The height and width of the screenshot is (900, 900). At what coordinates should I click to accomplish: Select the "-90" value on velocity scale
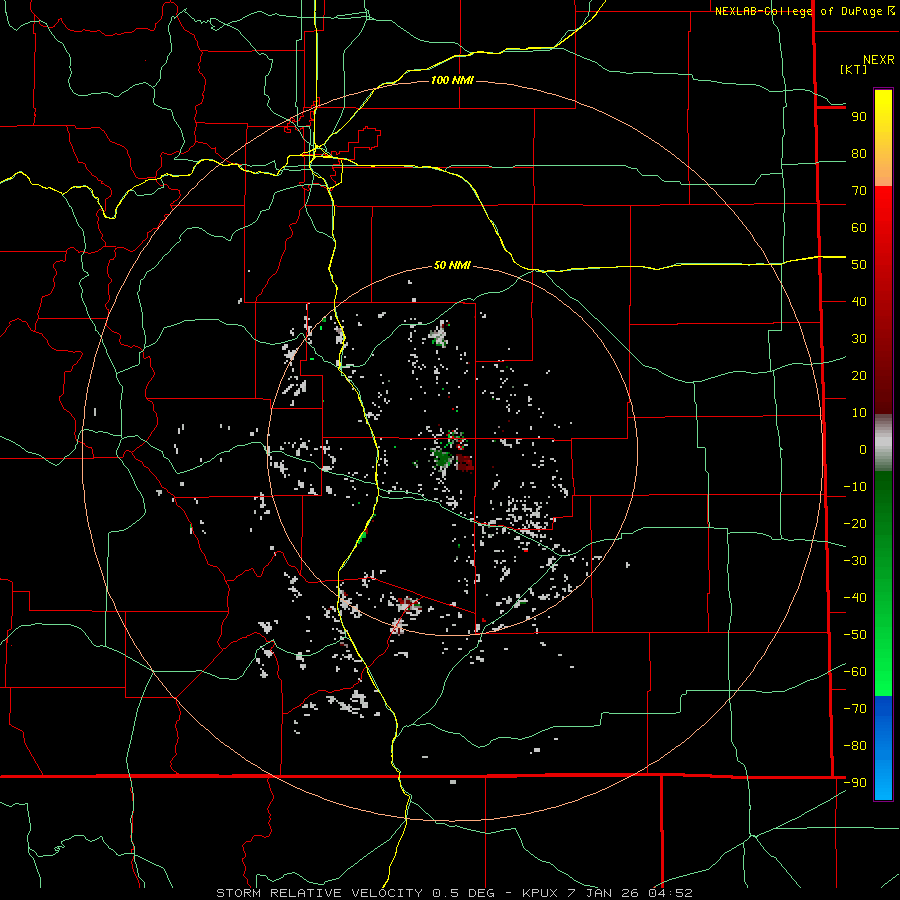pos(855,783)
